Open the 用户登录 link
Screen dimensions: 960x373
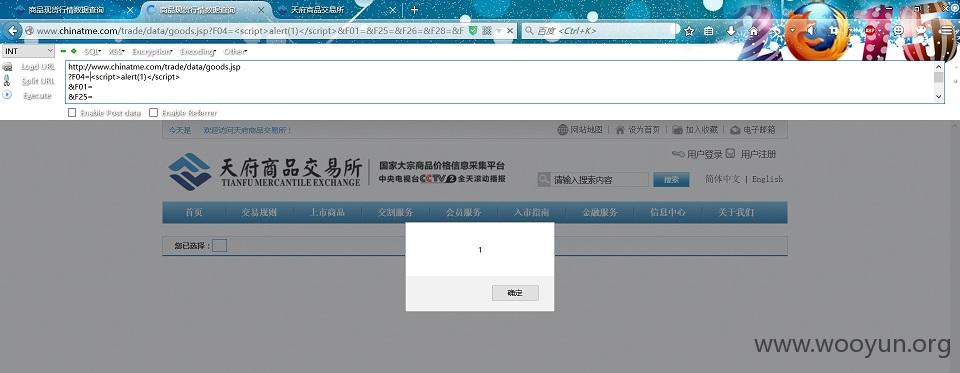(x=704, y=154)
